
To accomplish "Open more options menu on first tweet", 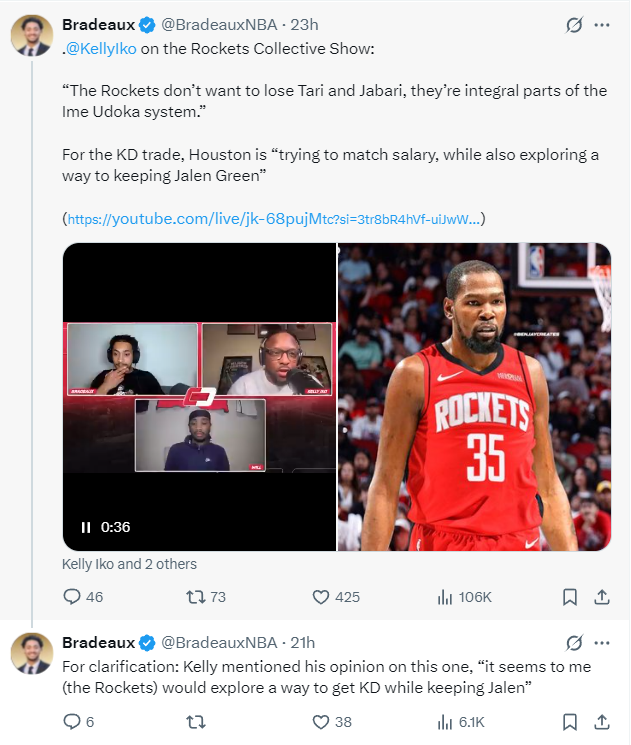I will point(602,25).
